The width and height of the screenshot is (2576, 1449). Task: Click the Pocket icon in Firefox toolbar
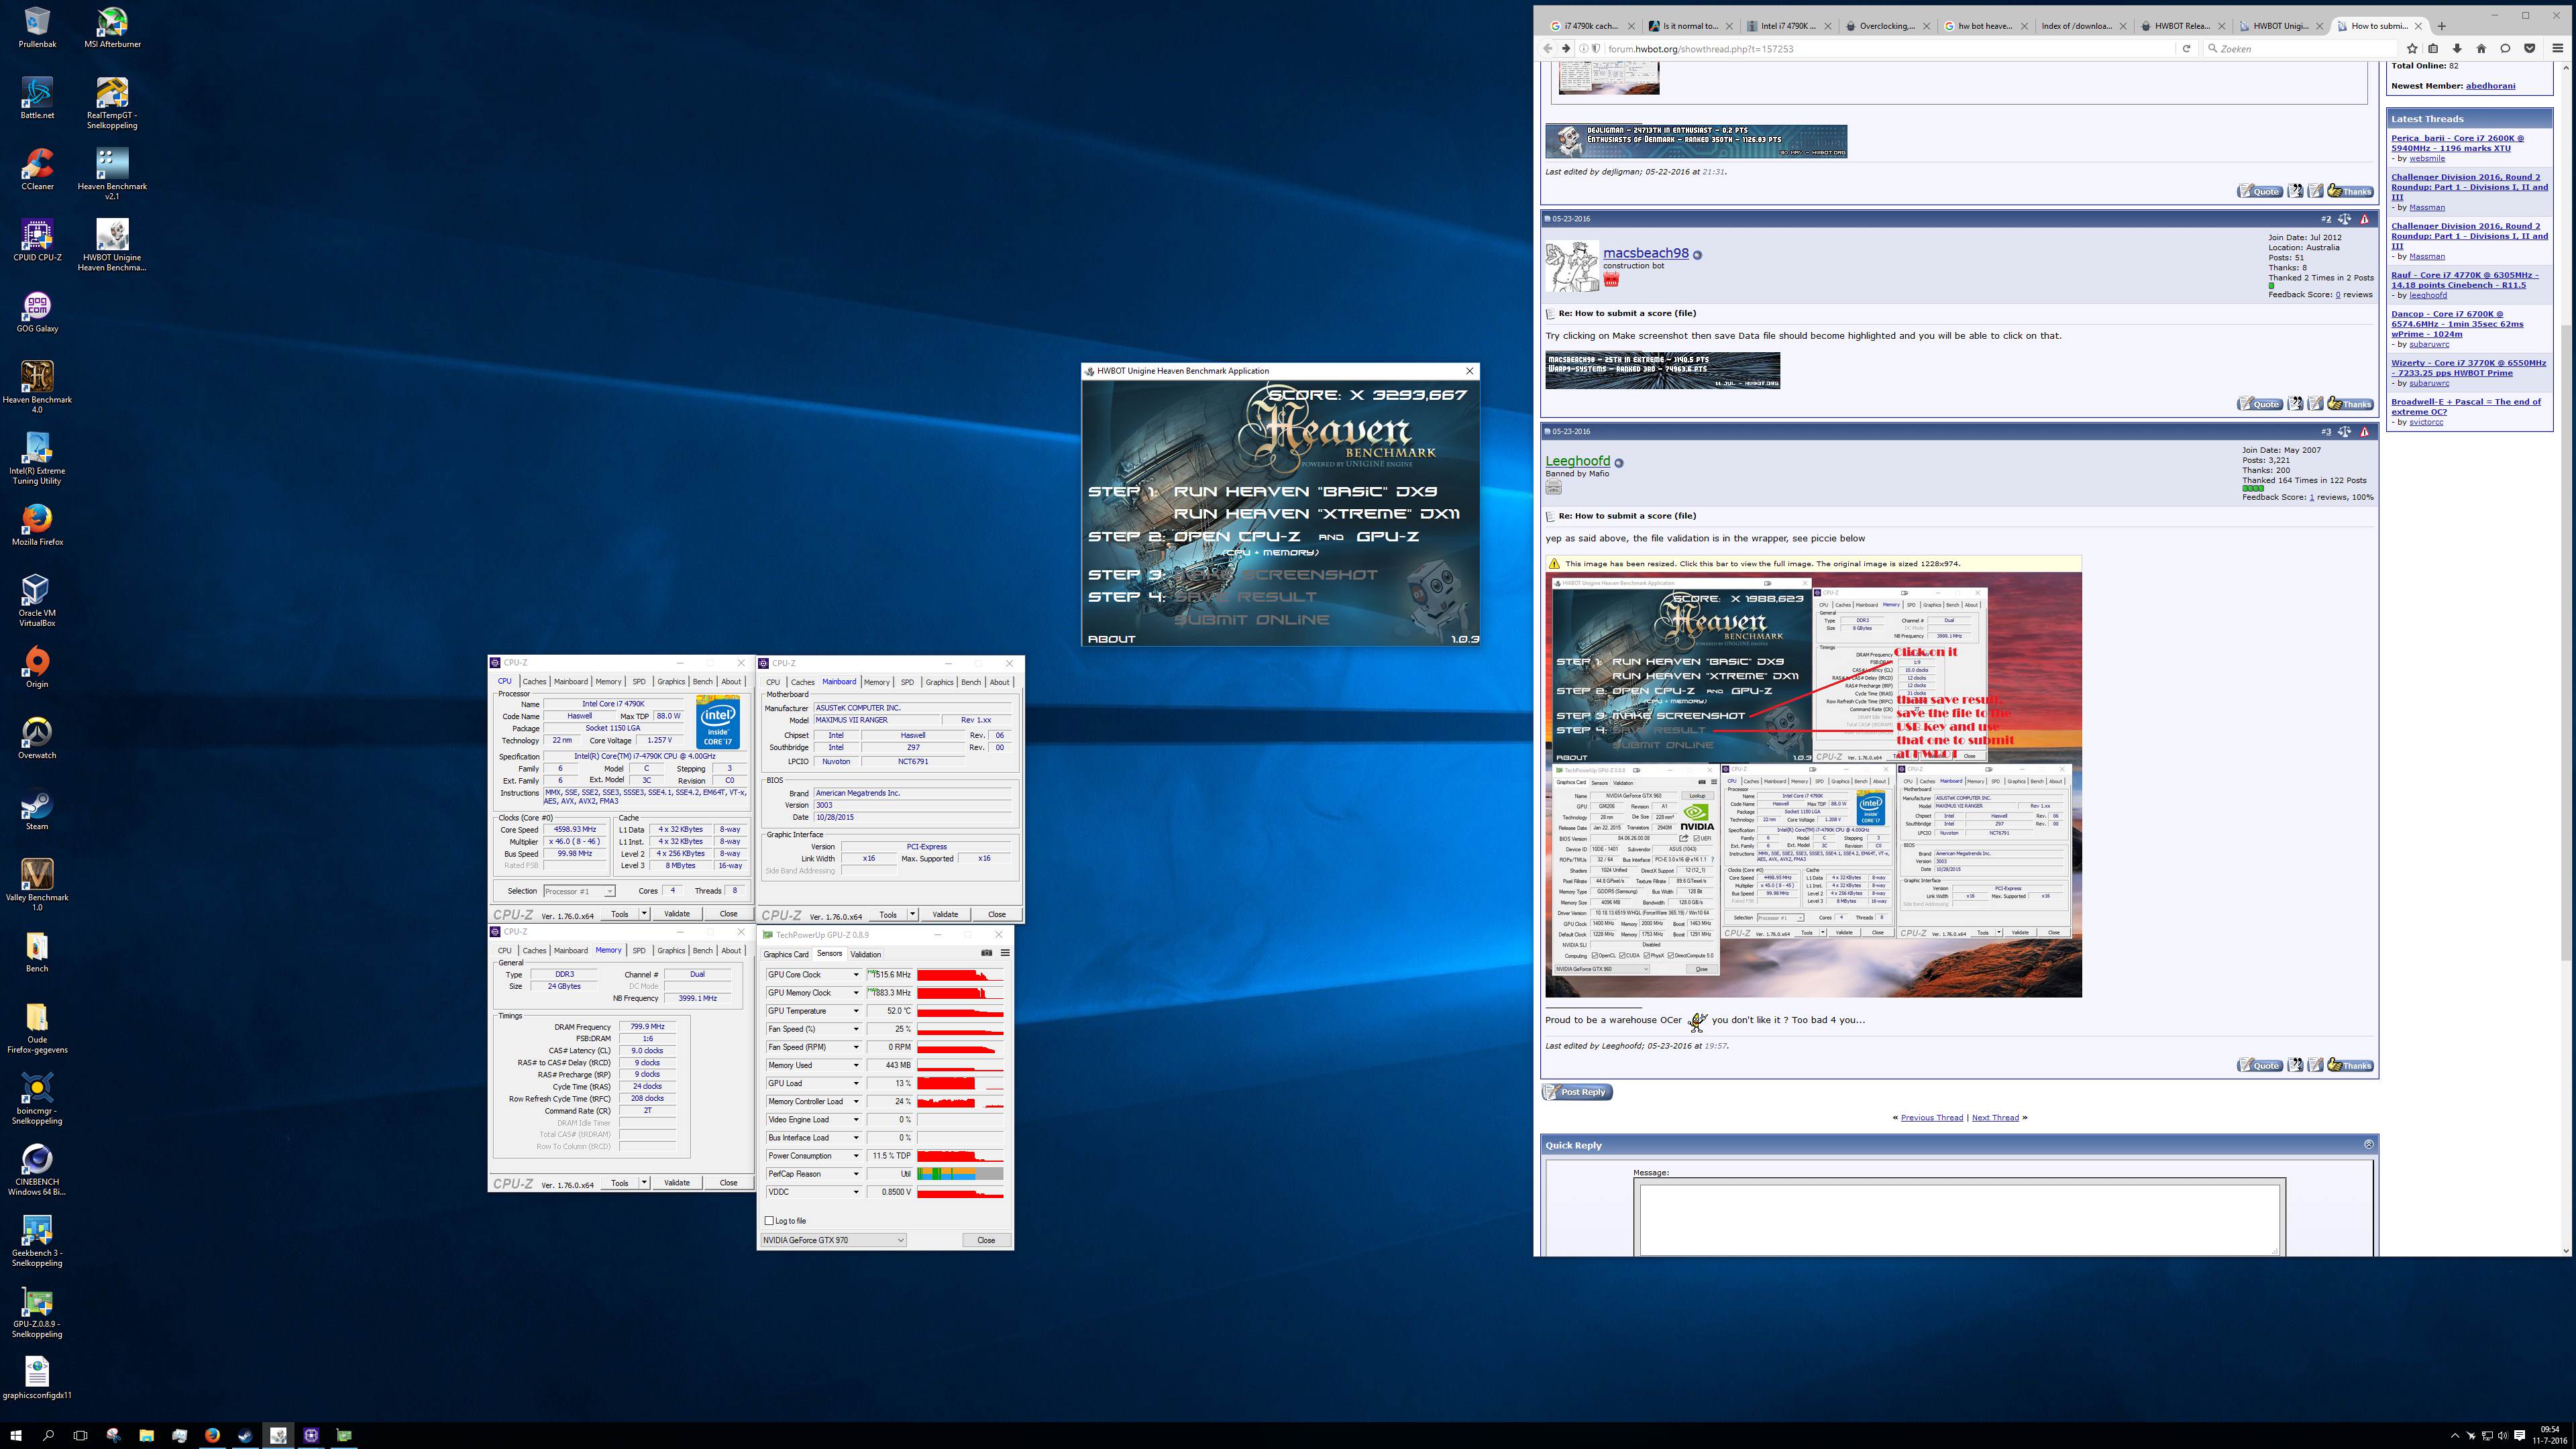click(2530, 48)
